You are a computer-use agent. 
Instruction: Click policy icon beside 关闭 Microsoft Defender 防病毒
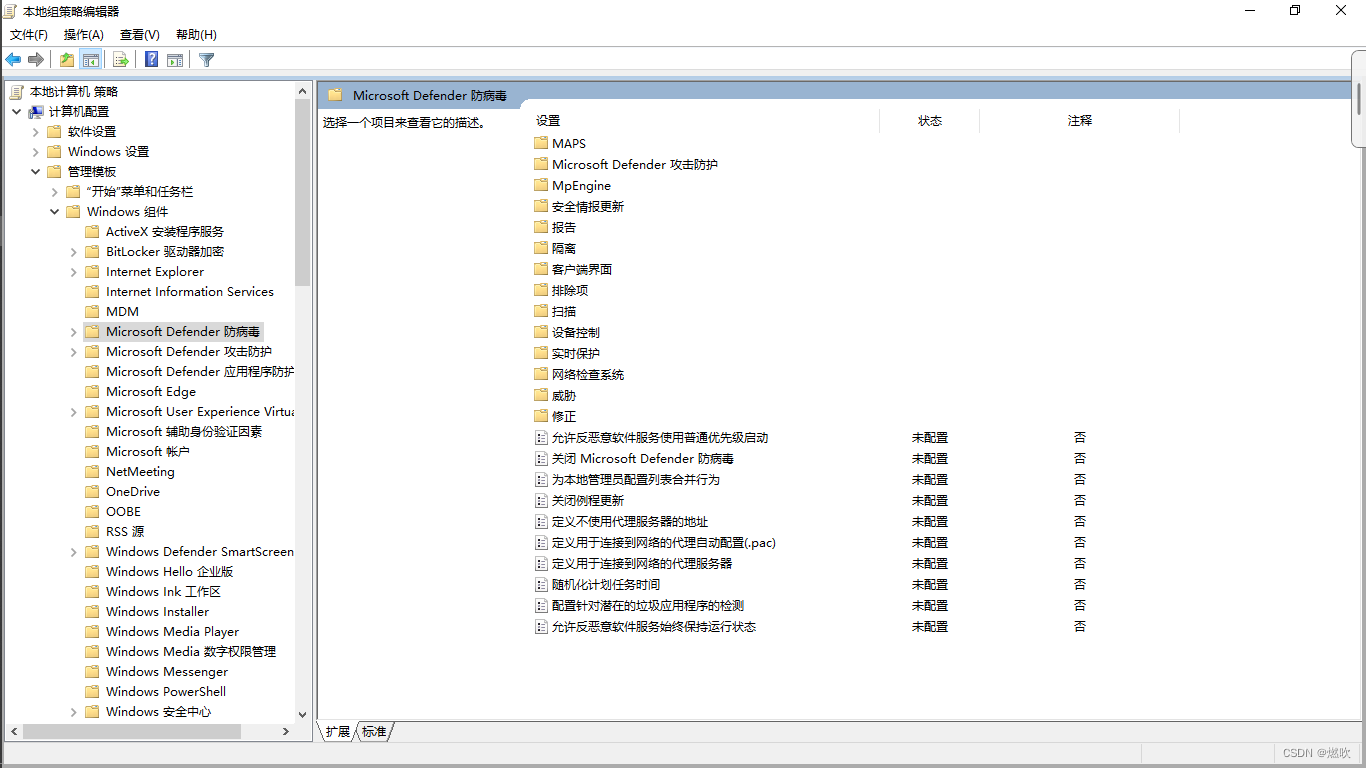541,458
